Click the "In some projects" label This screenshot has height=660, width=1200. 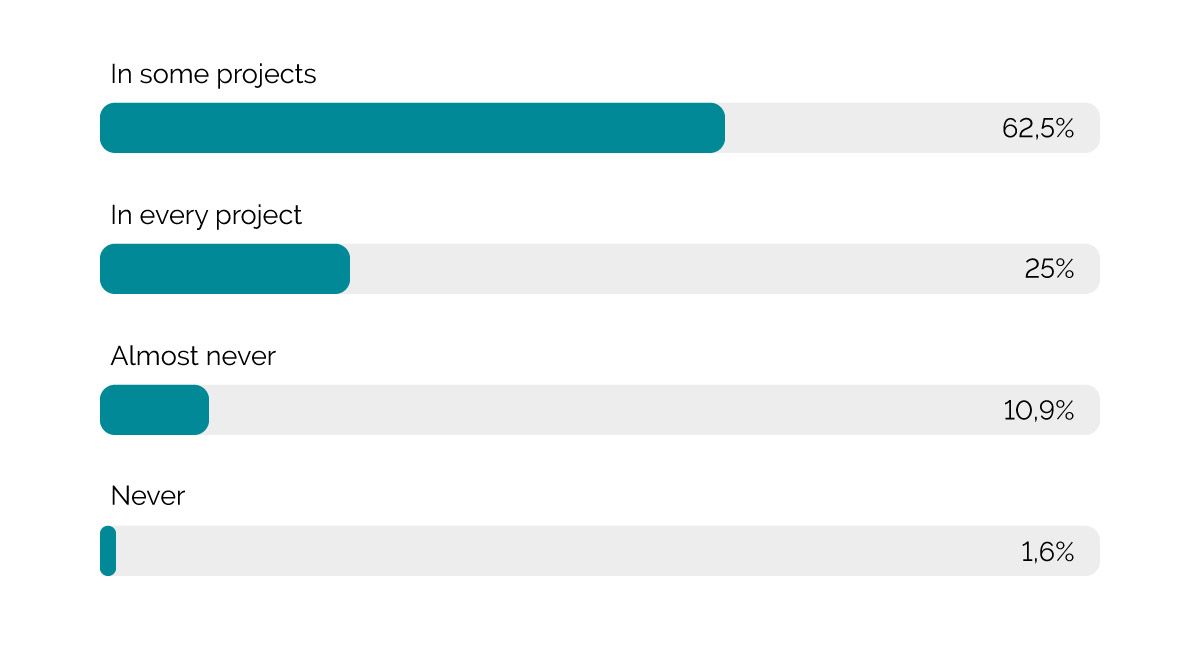point(213,75)
